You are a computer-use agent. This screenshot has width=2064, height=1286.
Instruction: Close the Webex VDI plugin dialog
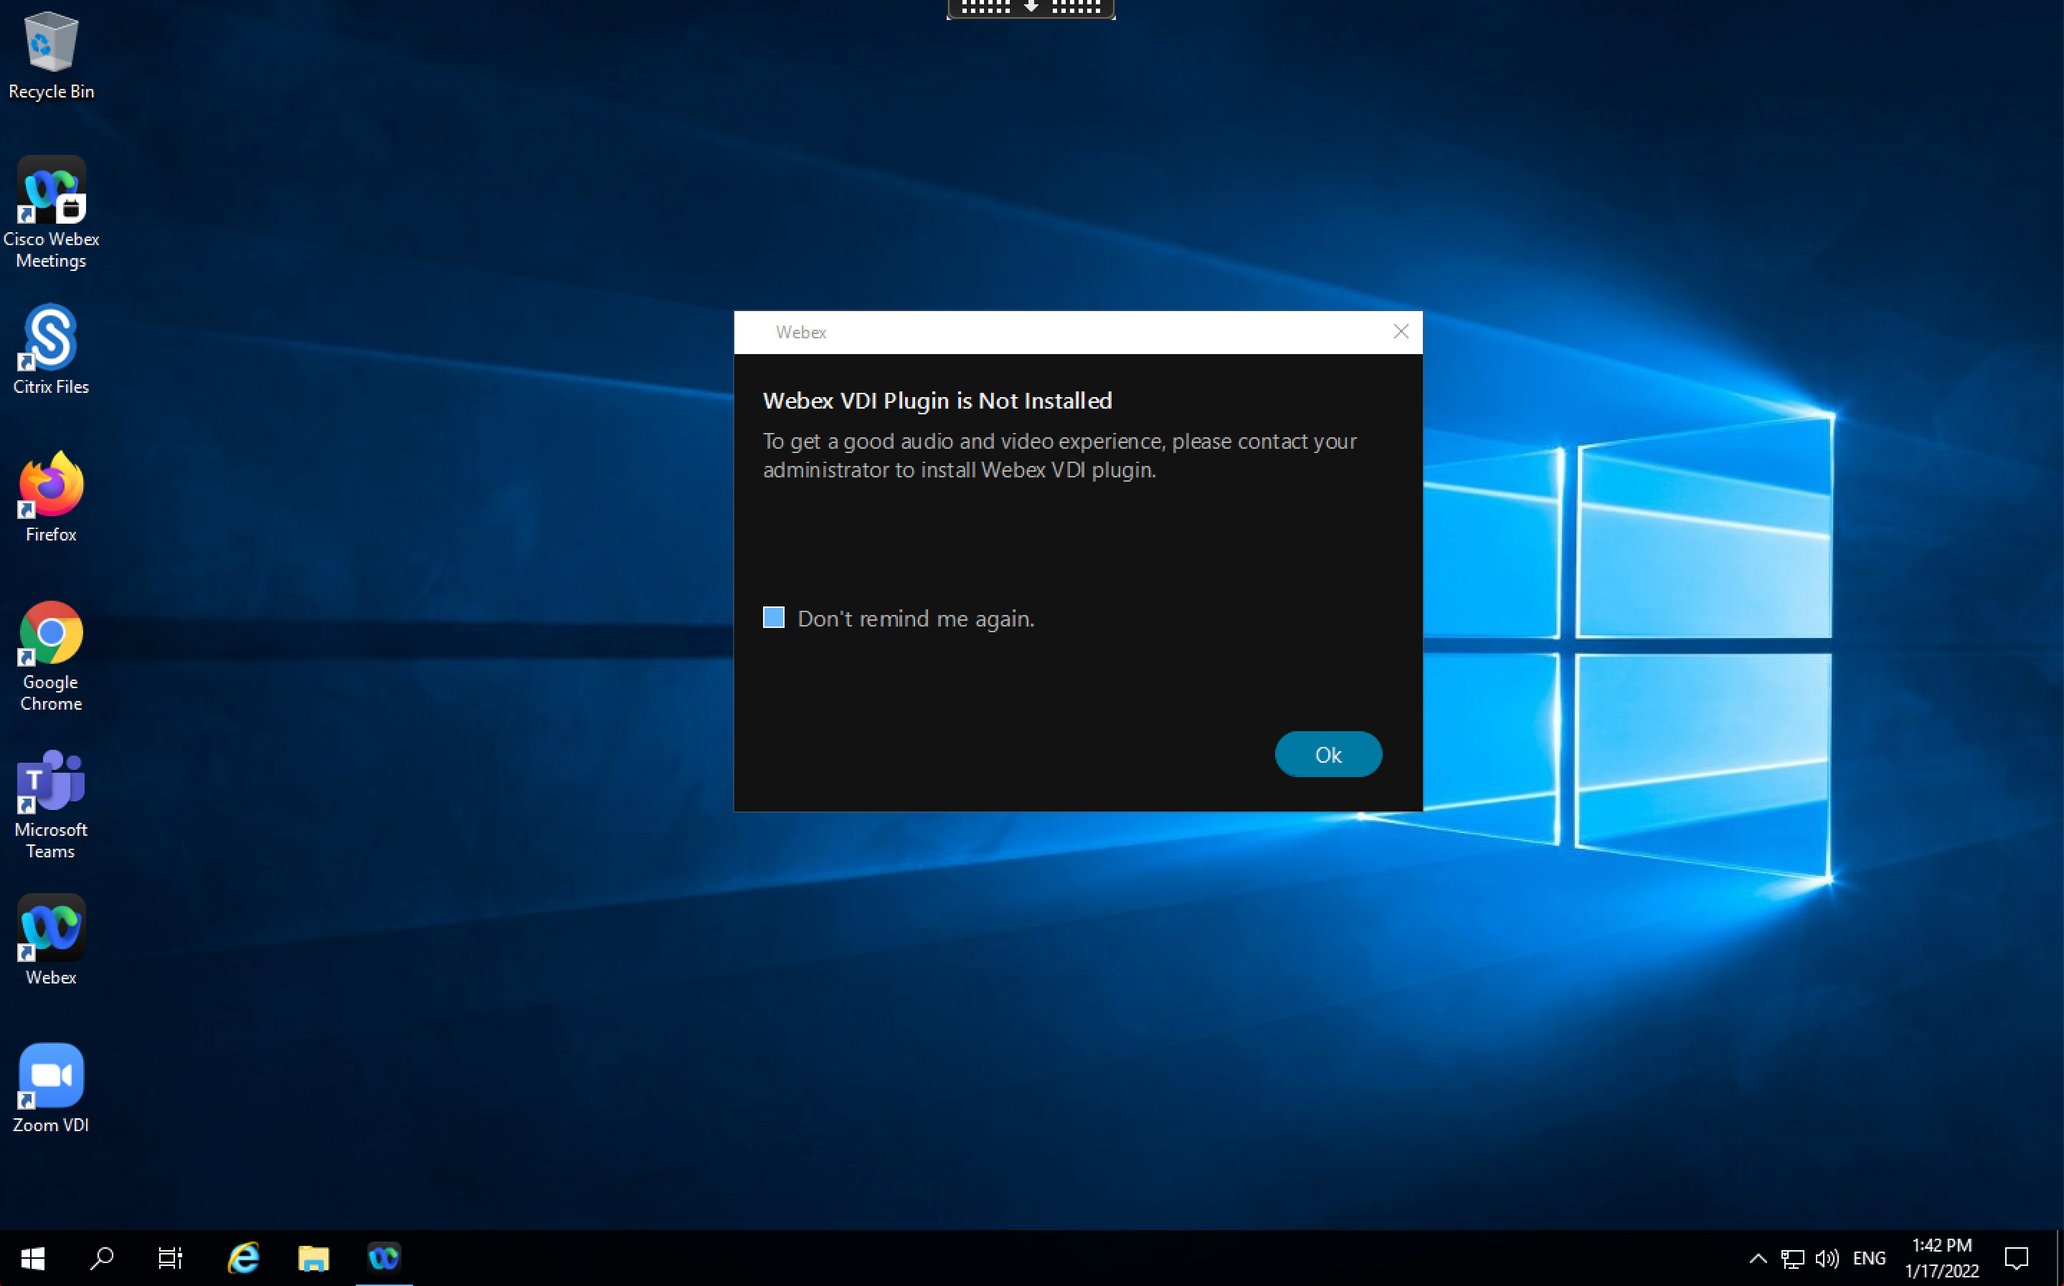point(1400,332)
